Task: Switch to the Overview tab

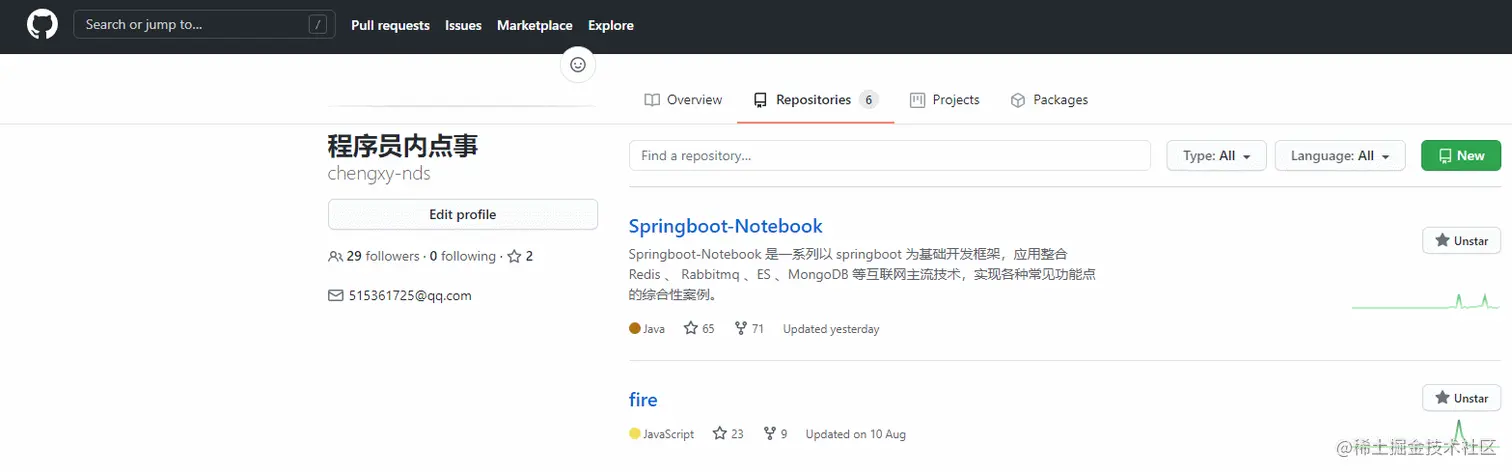Action: [x=683, y=100]
